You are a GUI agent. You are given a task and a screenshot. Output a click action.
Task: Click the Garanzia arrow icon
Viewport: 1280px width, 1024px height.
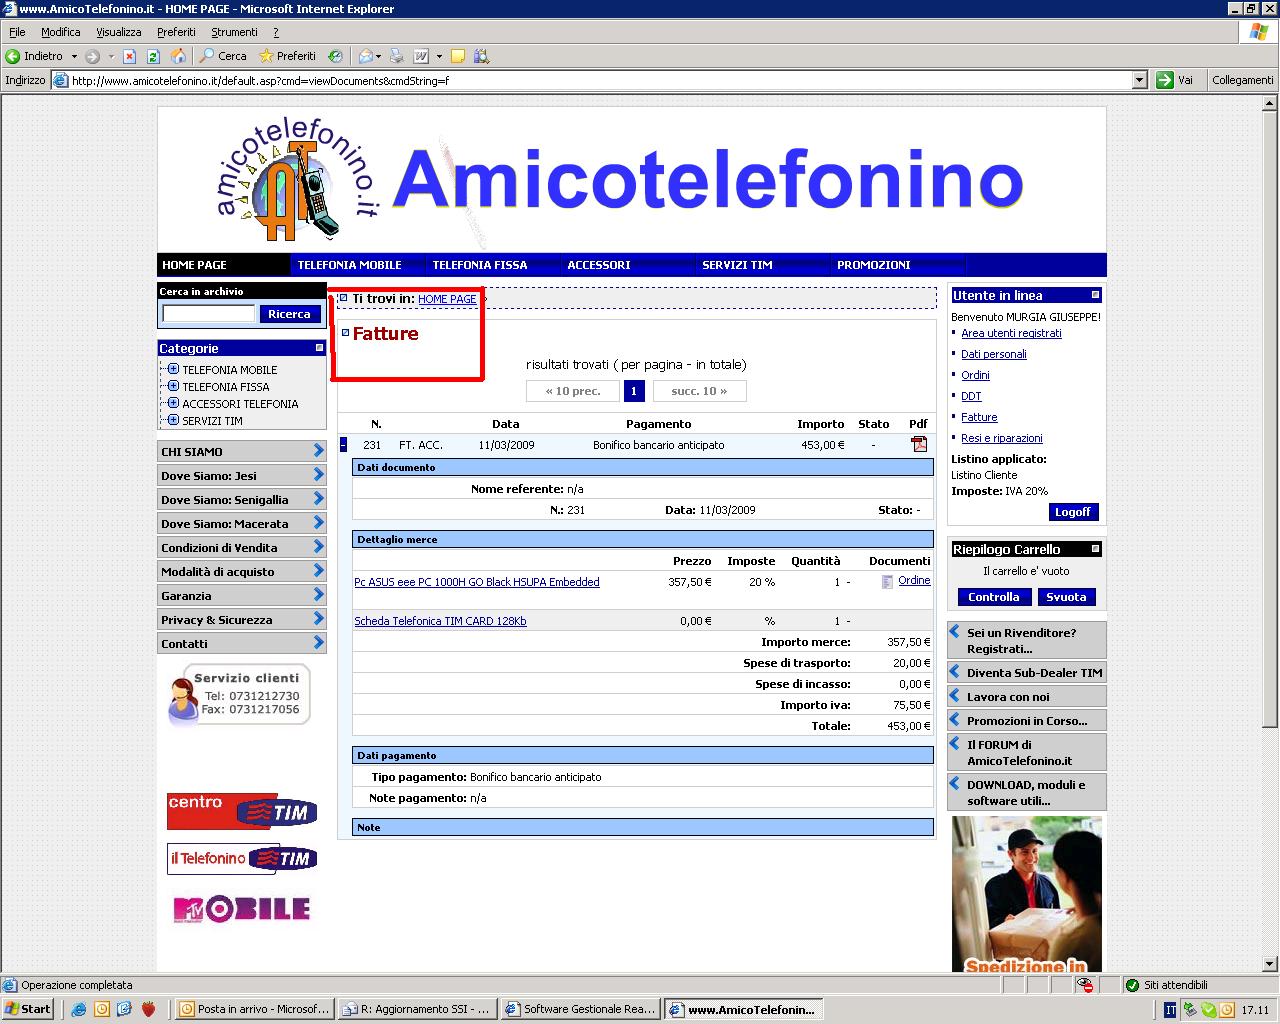pos(319,595)
